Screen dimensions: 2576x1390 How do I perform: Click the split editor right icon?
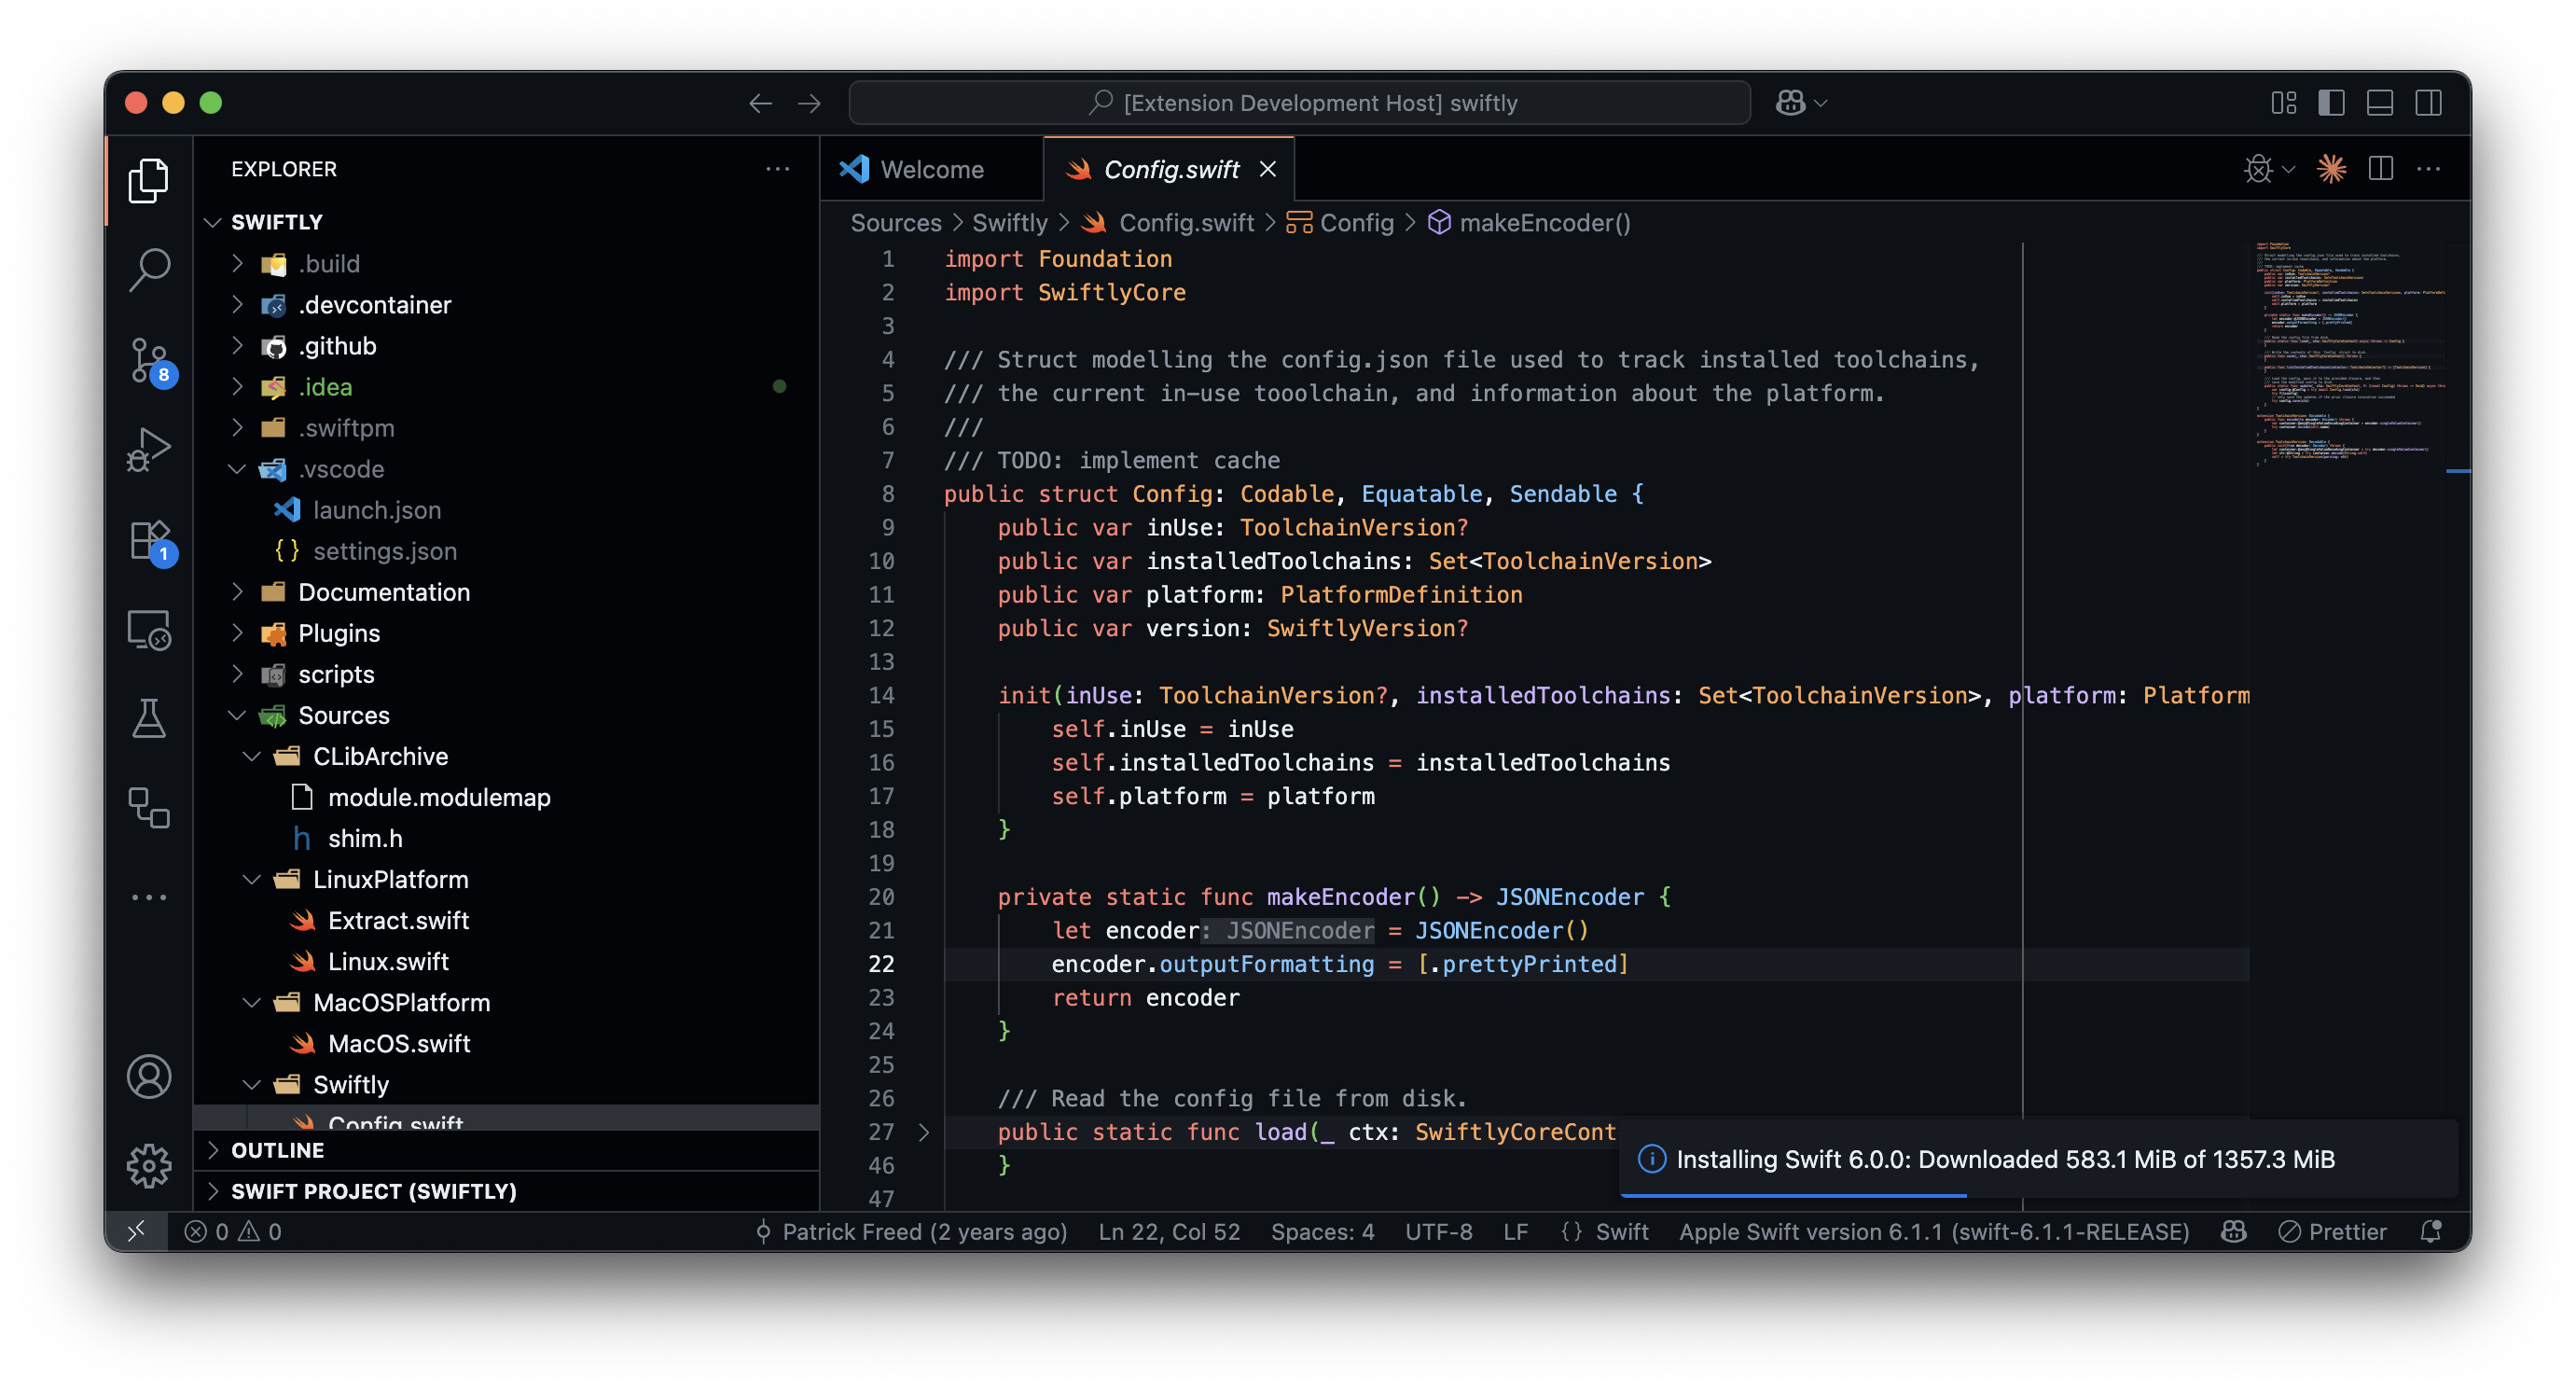pyautogui.click(x=2380, y=169)
